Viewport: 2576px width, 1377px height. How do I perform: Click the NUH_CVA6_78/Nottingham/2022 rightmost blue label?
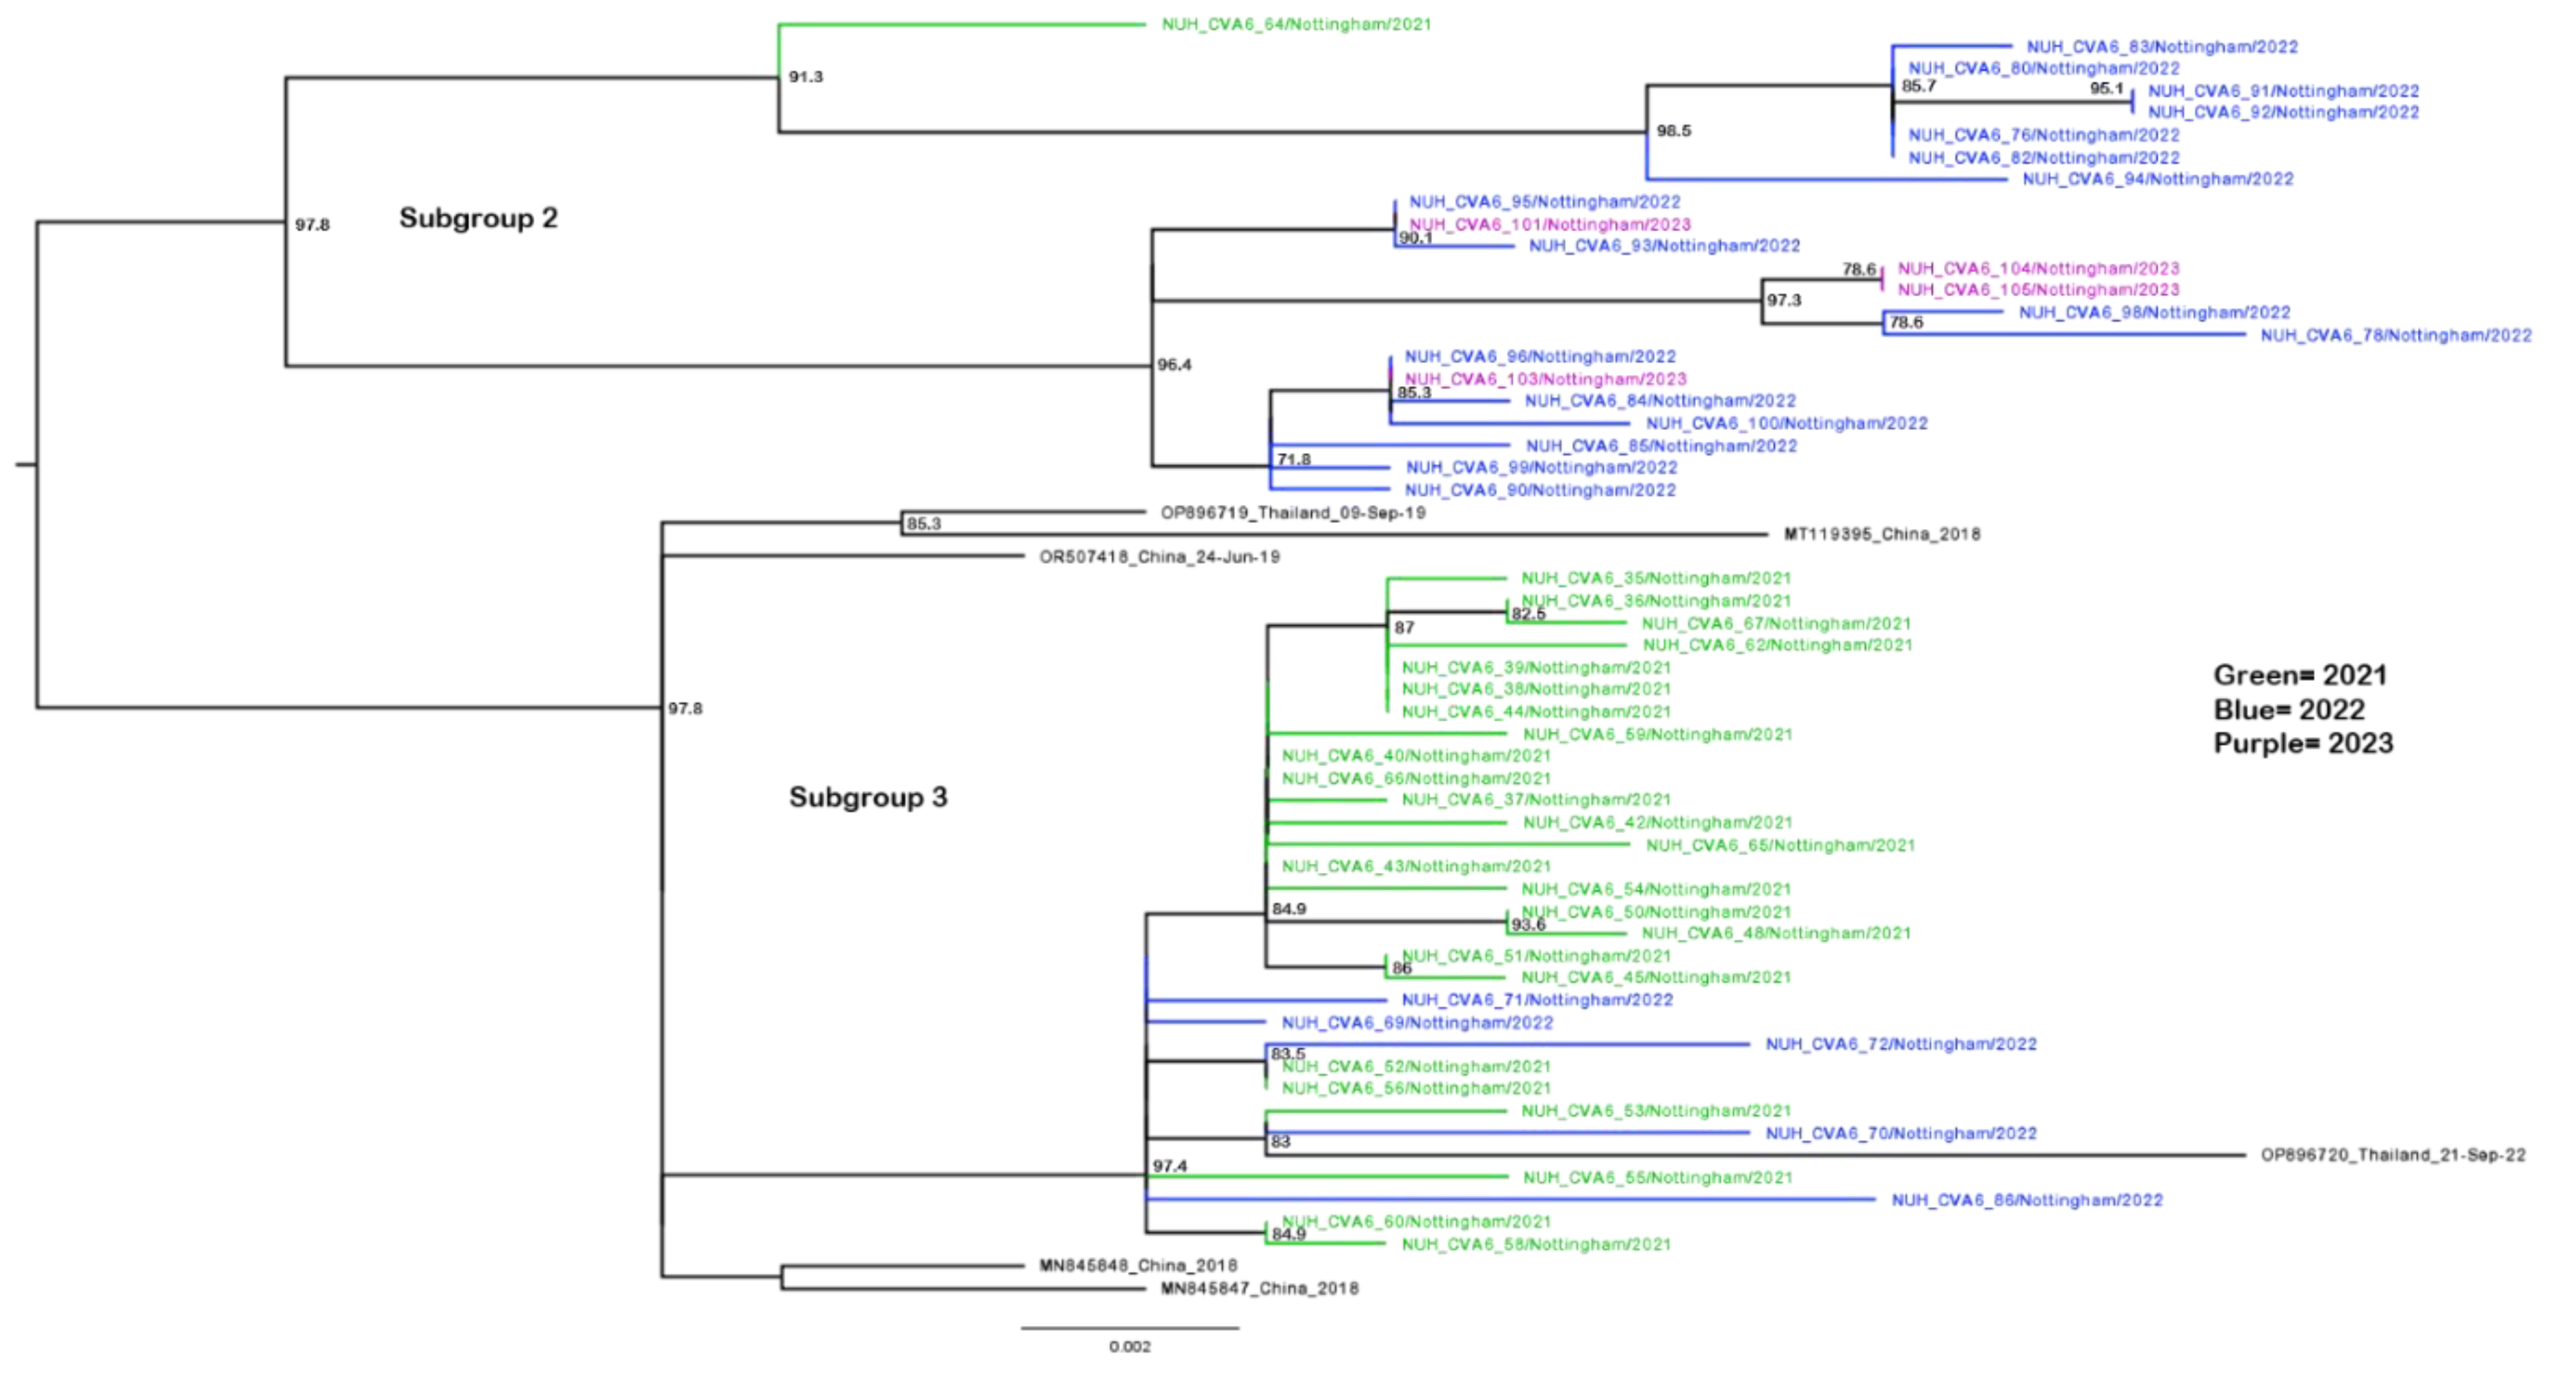point(2399,336)
